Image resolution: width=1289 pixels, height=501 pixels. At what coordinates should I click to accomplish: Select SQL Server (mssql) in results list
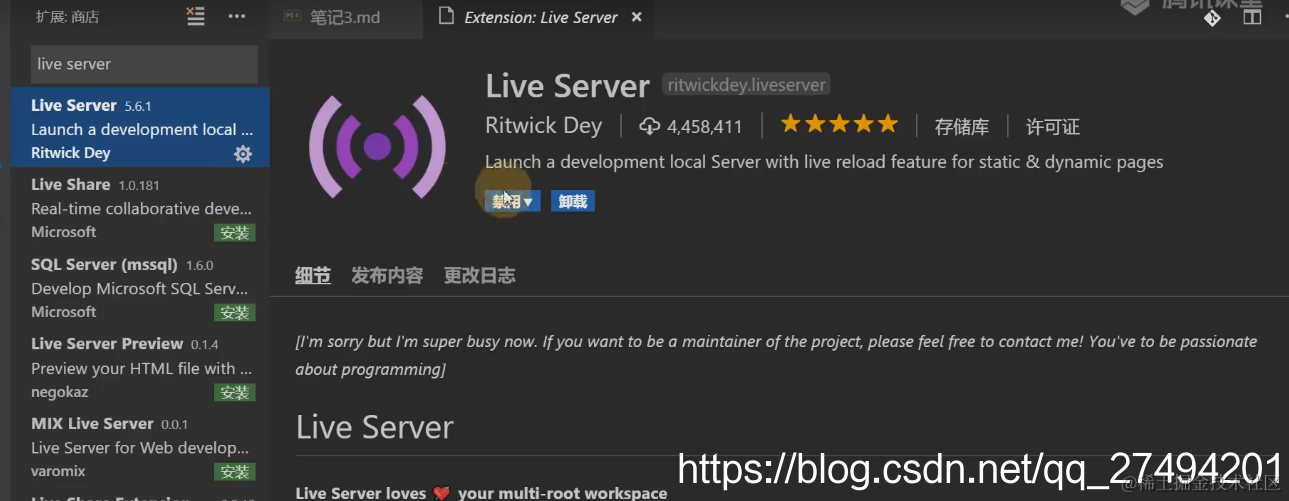[140, 288]
